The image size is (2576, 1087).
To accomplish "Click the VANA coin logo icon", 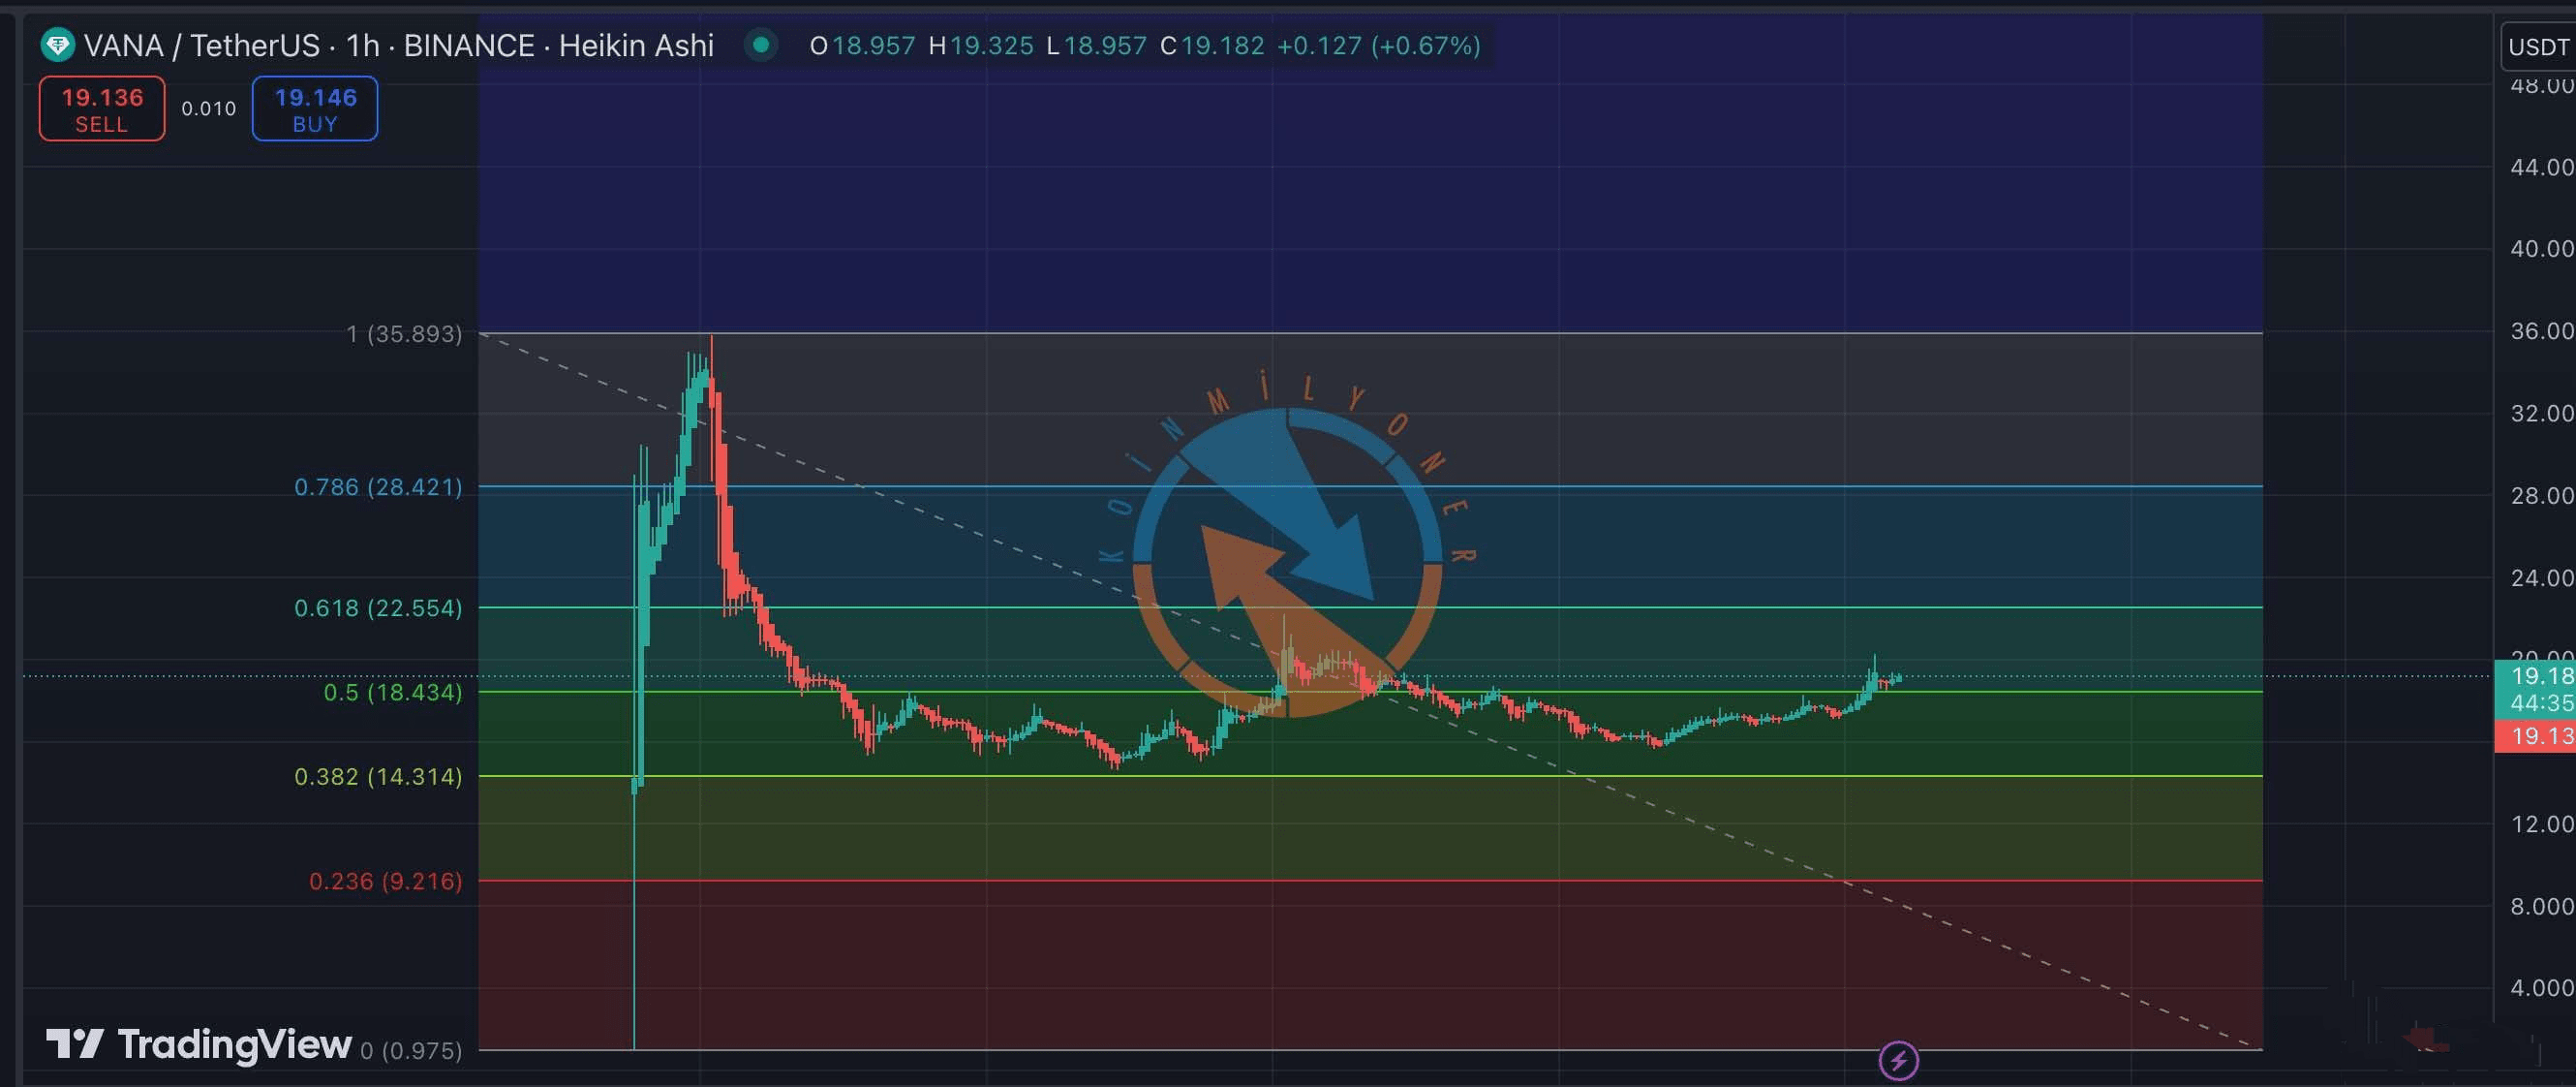I will click(x=58, y=45).
